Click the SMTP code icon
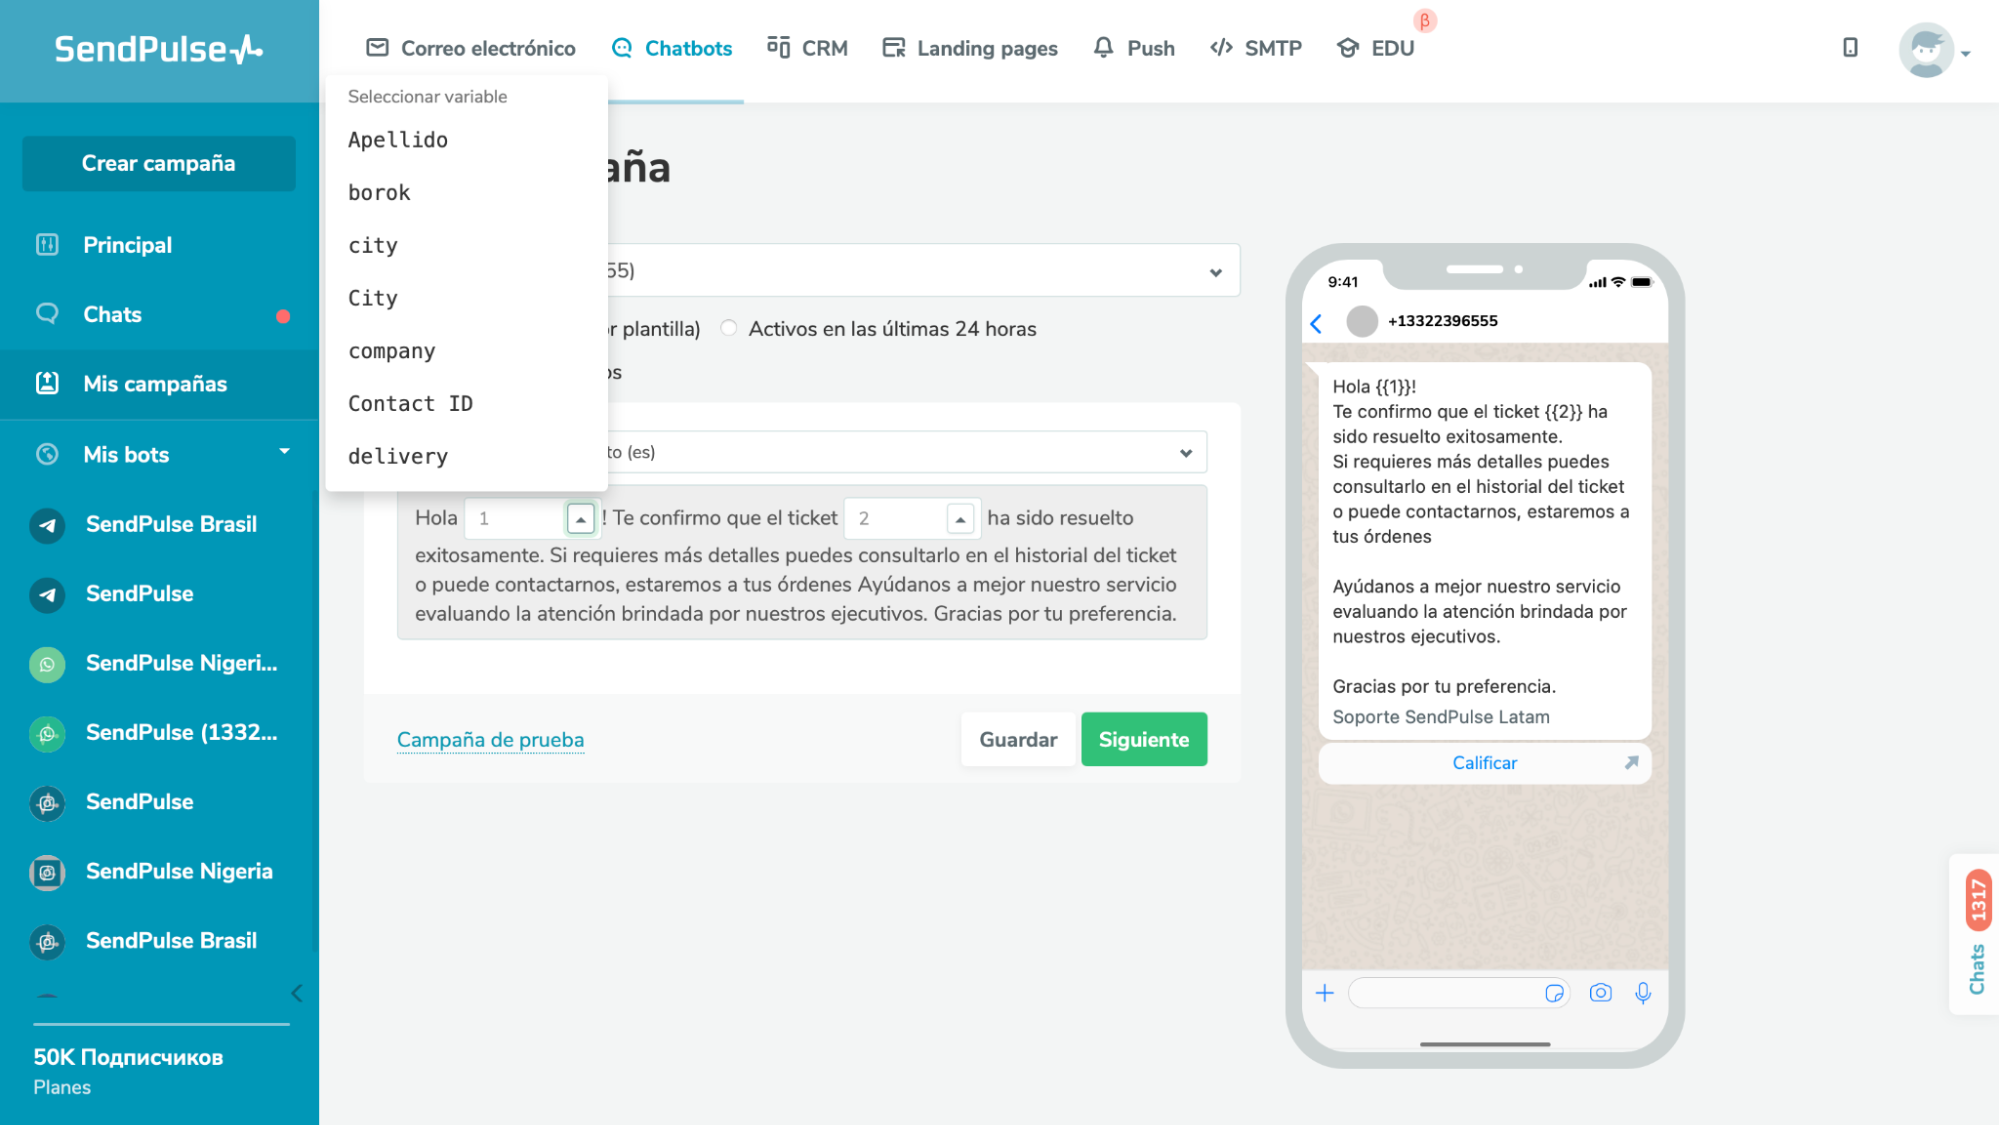The width and height of the screenshot is (1999, 1126). 1221,48
